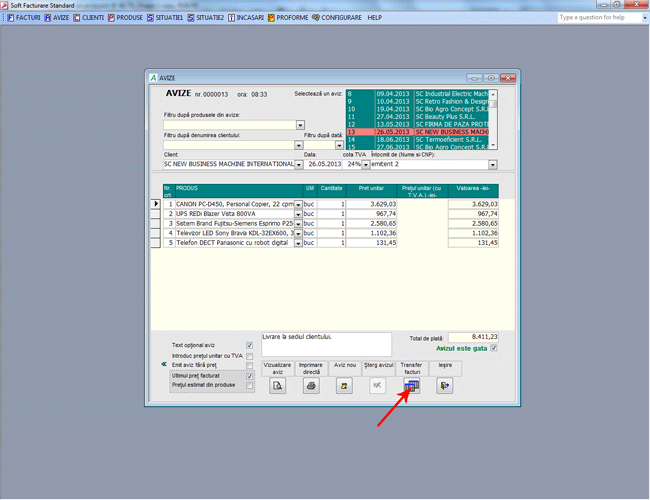650x500 pixels.
Task: Select aviz 10 SC Bio Agro Concept row
Action: (x=417, y=109)
